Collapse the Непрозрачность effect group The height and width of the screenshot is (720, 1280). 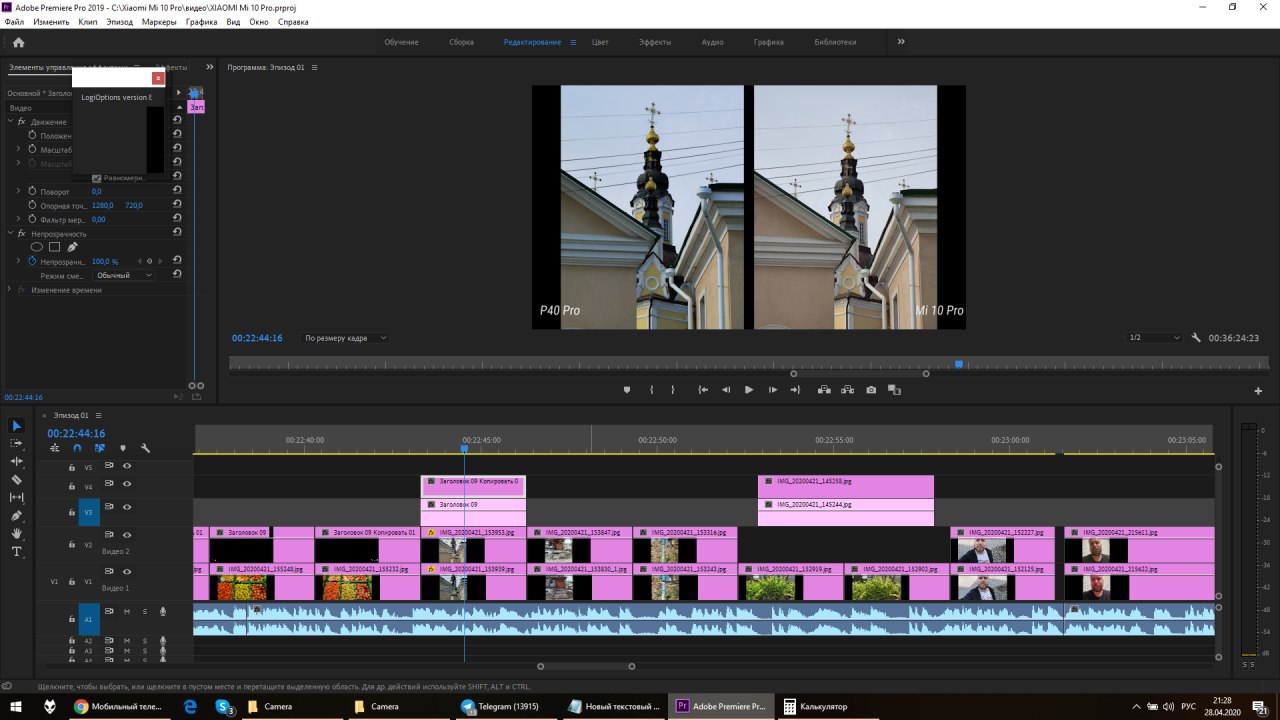point(10,233)
